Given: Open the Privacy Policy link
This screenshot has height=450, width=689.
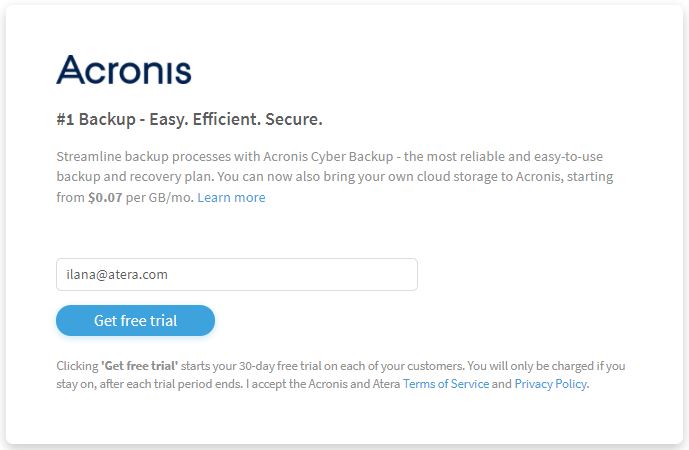Looking at the screenshot, I should click(x=551, y=384).
